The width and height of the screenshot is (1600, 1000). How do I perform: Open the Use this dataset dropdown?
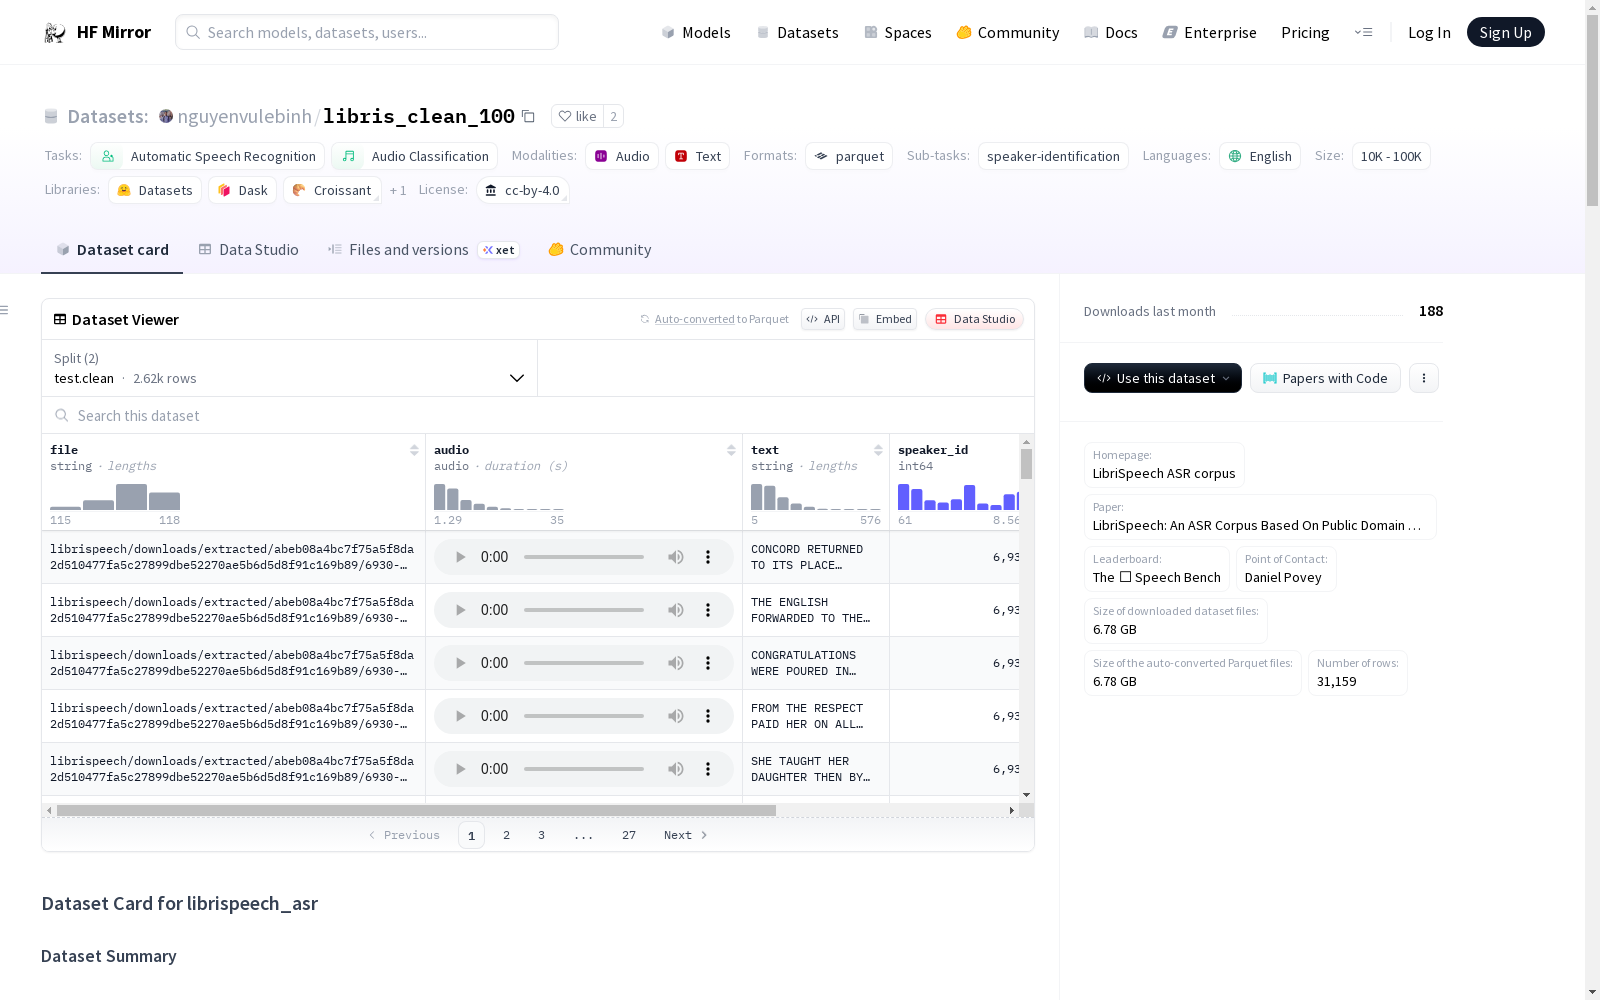point(1162,378)
